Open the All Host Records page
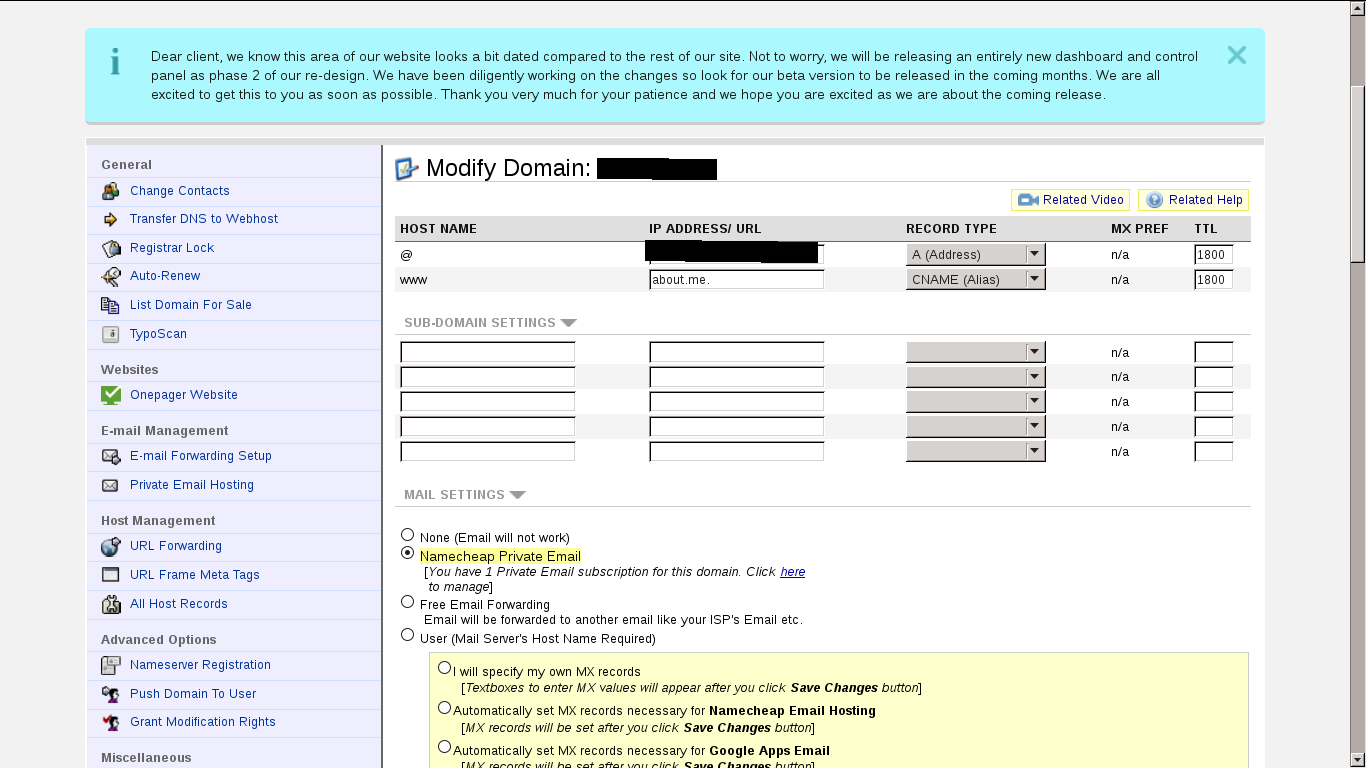Screen dimensions: 1366x768 [178, 604]
